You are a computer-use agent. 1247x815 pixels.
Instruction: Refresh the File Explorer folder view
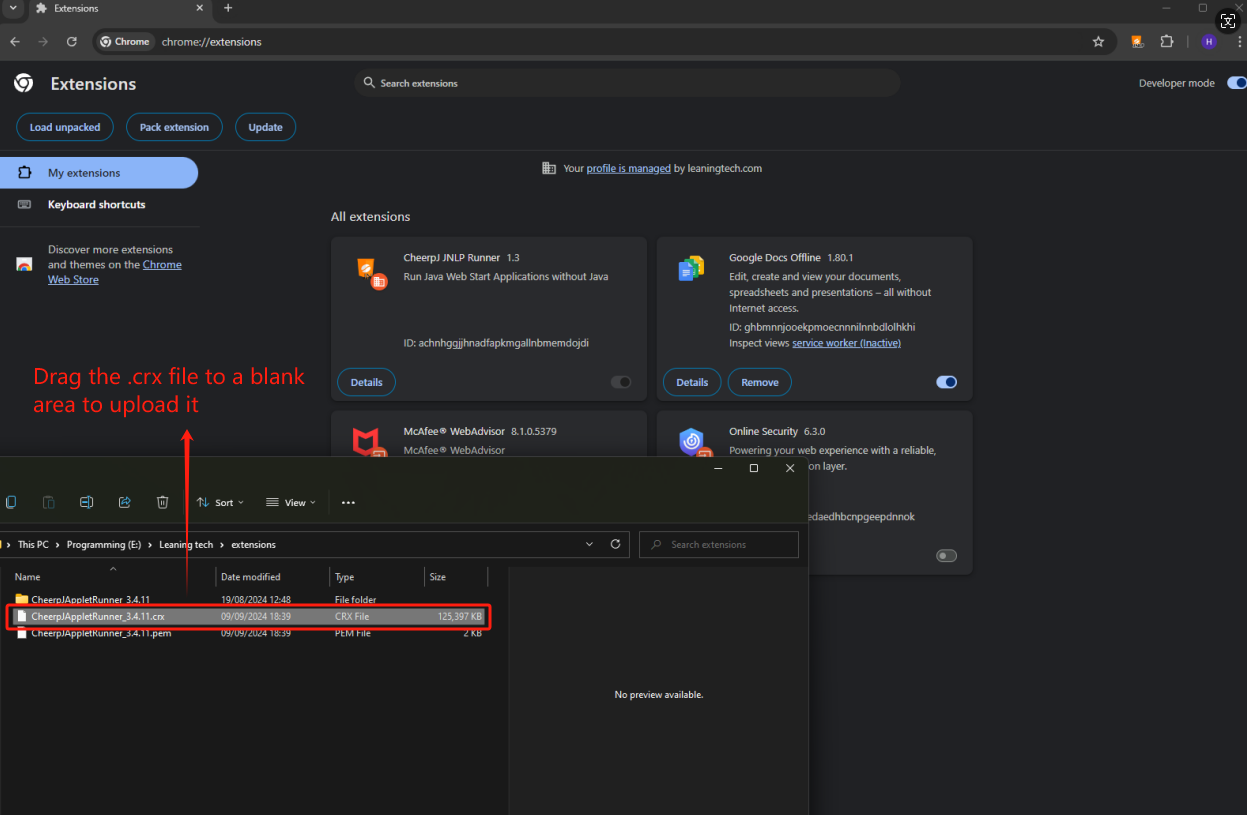coord(615,545)
